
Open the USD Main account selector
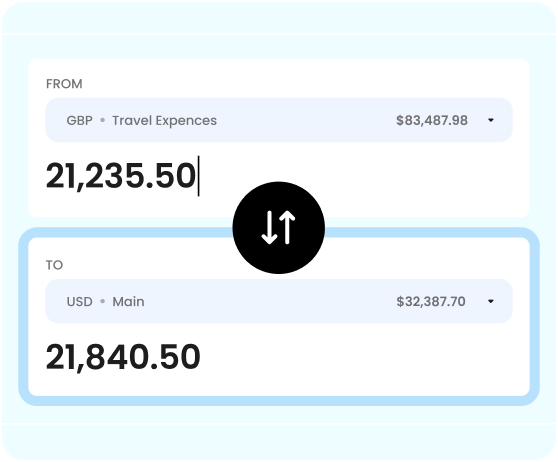tap(279, 301)
